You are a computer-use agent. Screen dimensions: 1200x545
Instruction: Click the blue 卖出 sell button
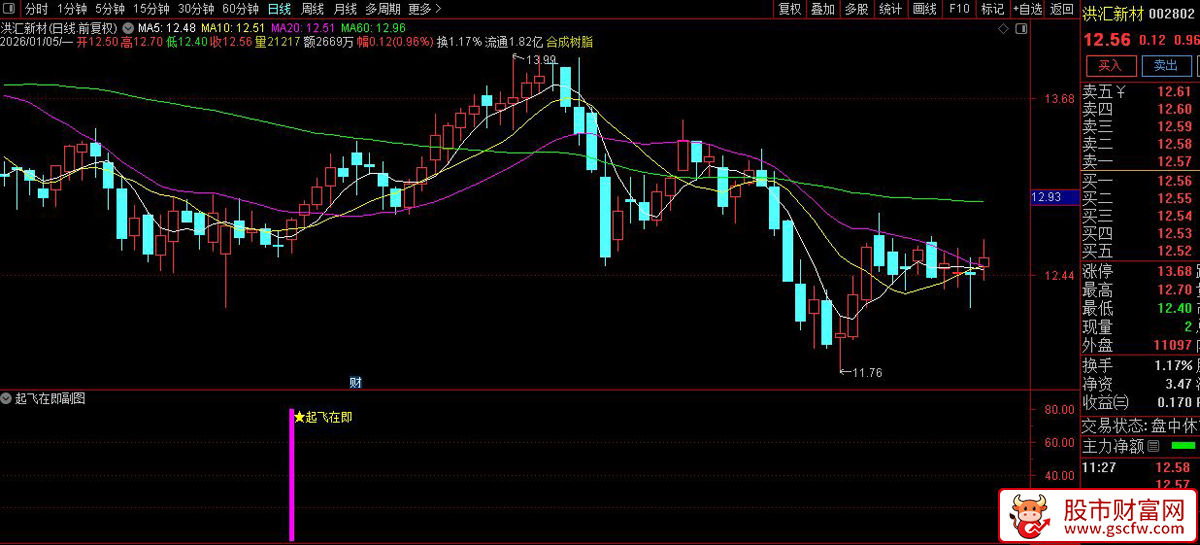(x=1166, y=66)
